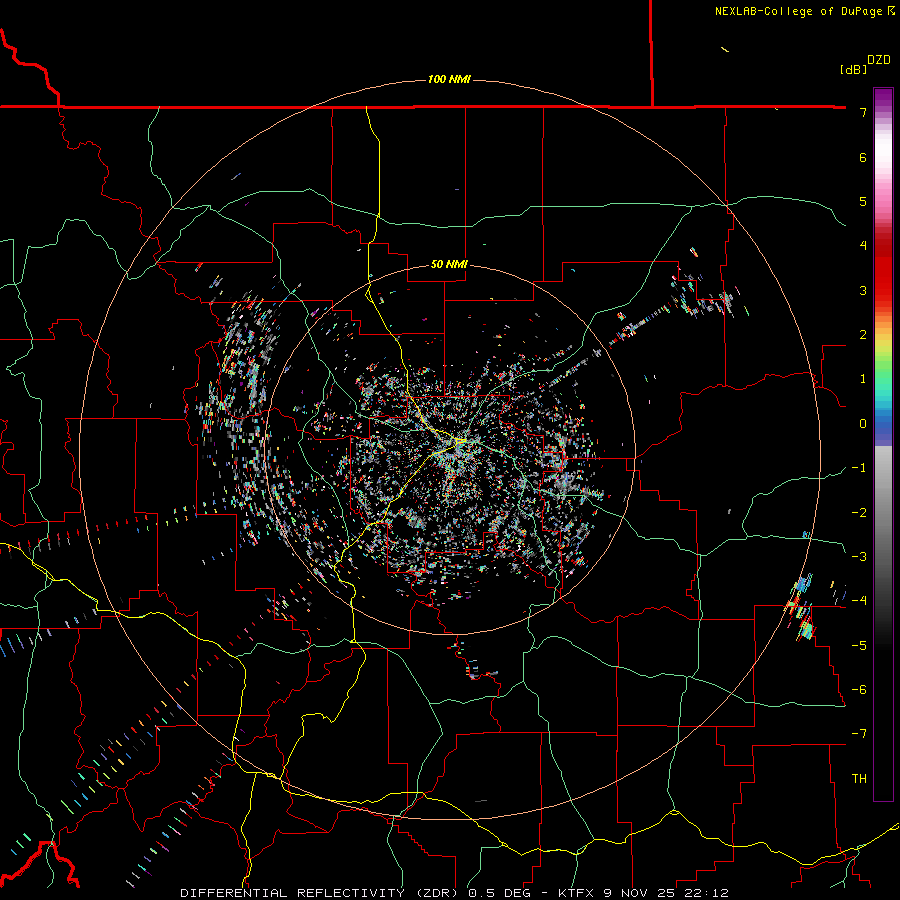The width and height of the screenshot is (900, 900).
Task: Click the -6 value on color scale
Action: tap(859, 690)
